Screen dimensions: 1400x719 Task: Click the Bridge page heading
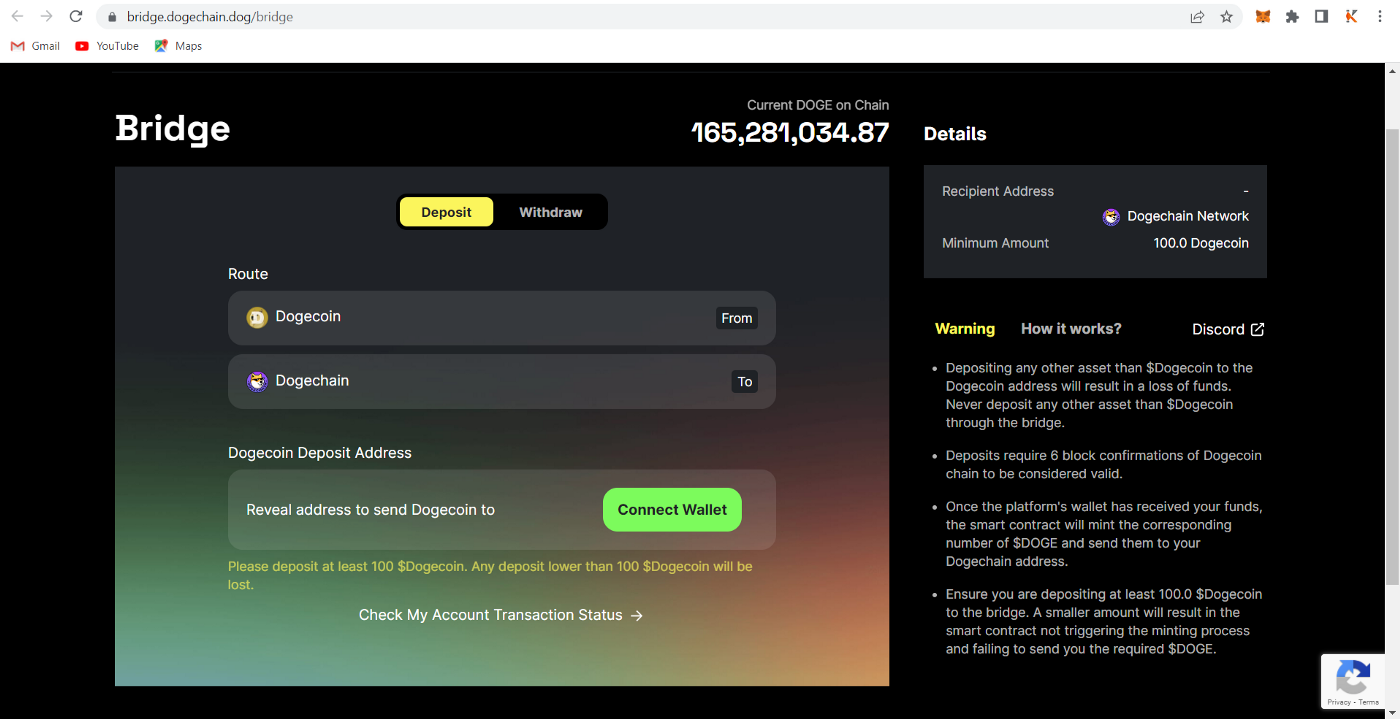click(173, 129)
